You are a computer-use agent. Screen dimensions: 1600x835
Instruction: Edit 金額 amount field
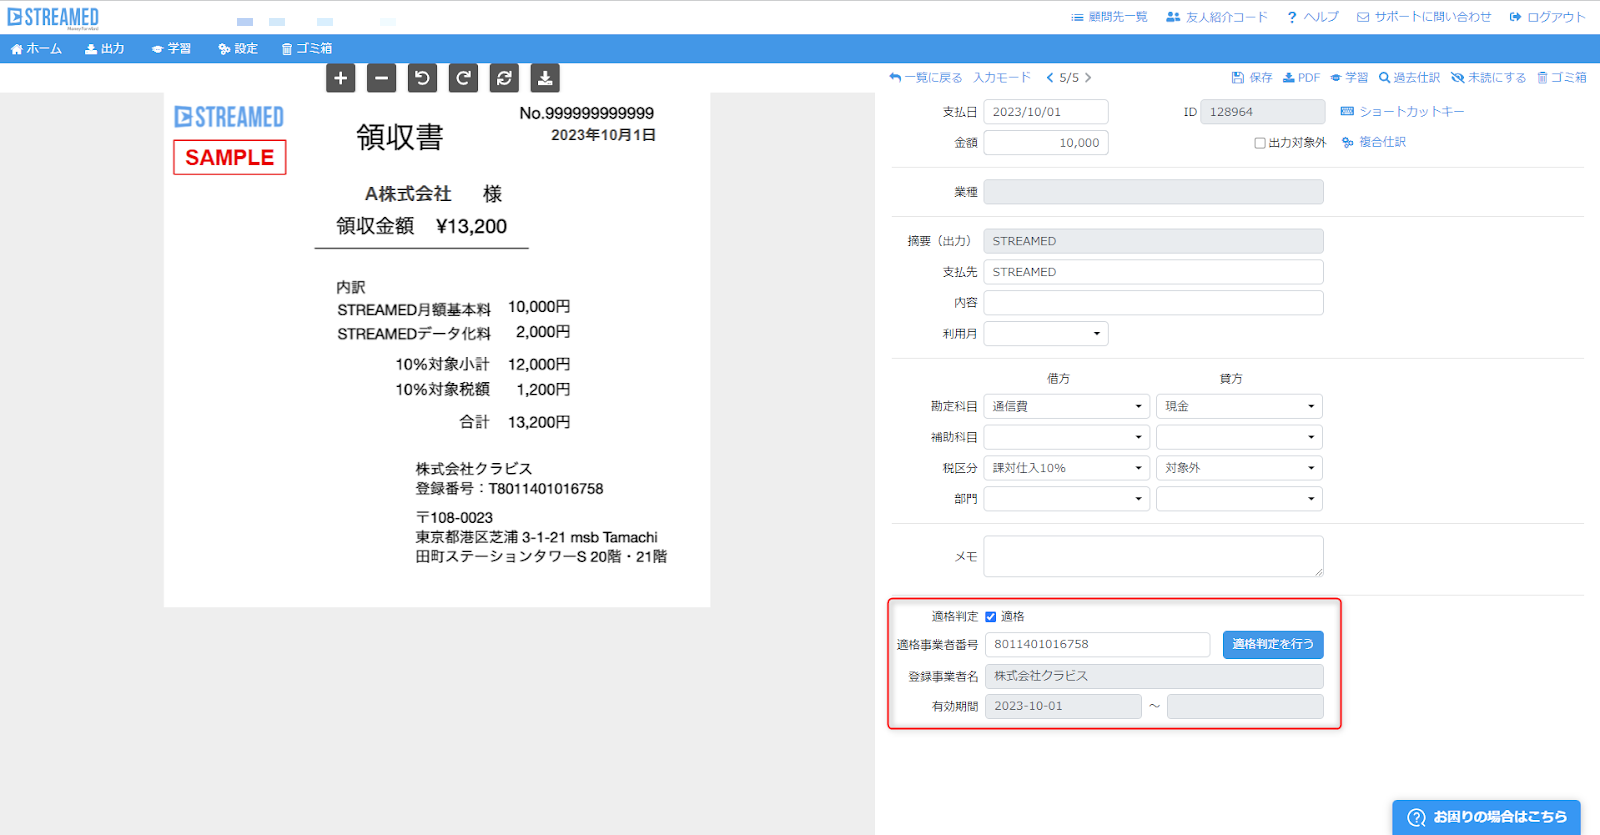[1046, 143]
